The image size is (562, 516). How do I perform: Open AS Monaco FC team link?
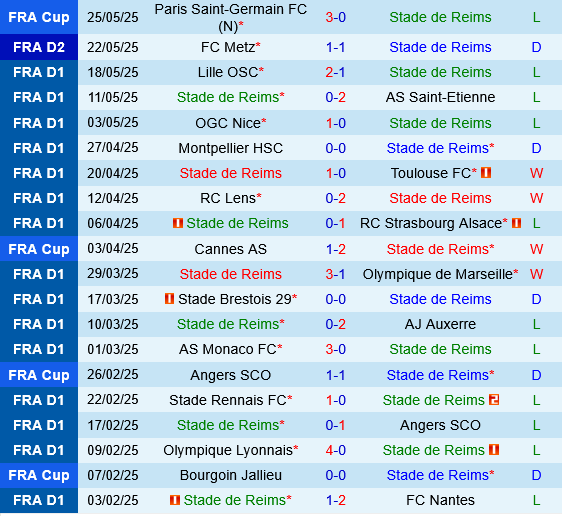click(x=228, y=349)
